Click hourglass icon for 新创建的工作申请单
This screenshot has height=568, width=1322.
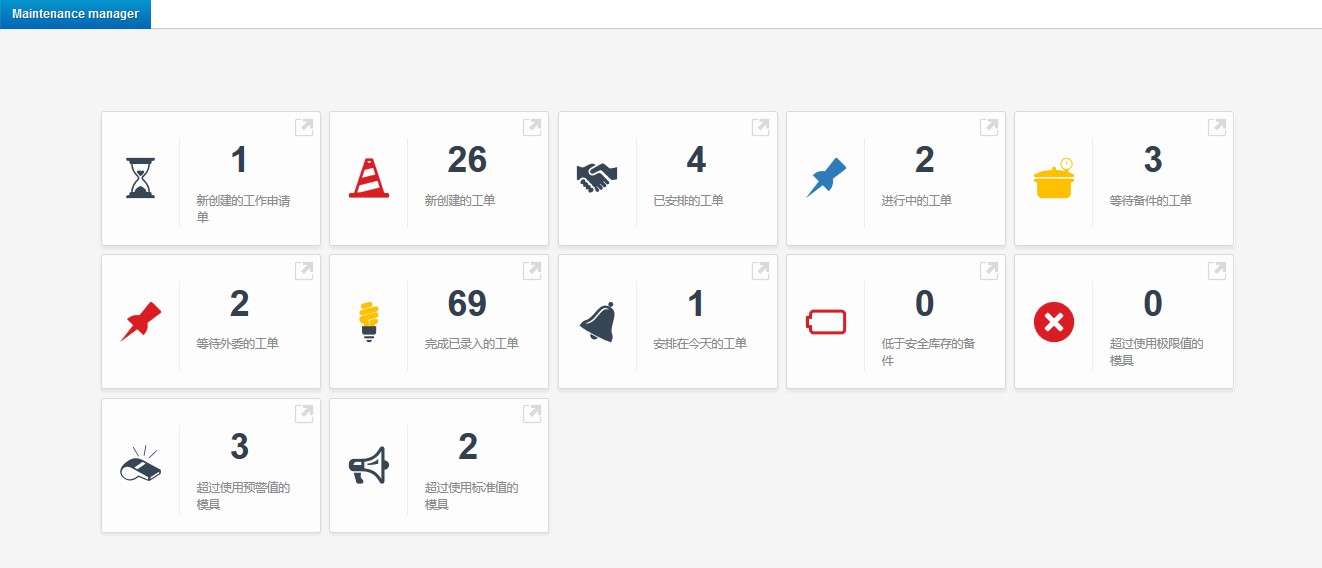pyautogui.click(x=141, y=178)
